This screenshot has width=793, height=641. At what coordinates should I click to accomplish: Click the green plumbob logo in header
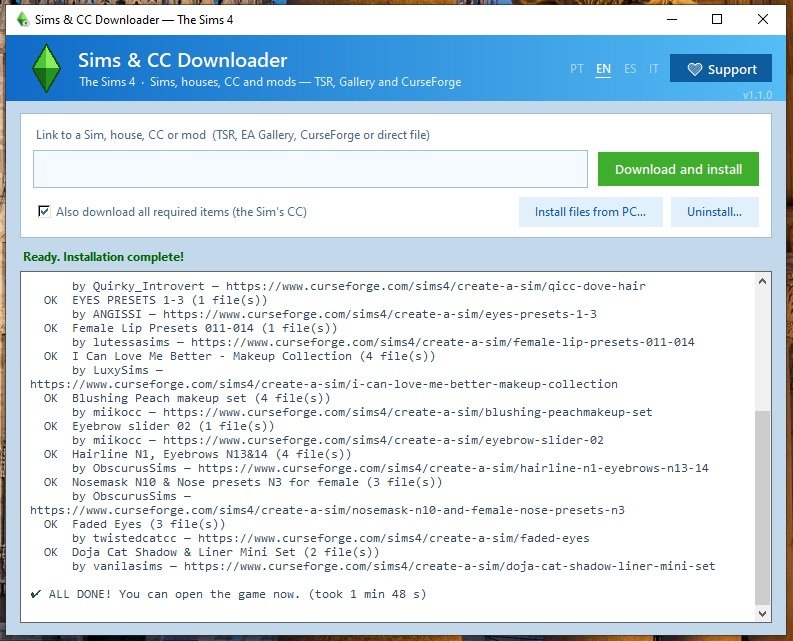[x=46, y=69]
